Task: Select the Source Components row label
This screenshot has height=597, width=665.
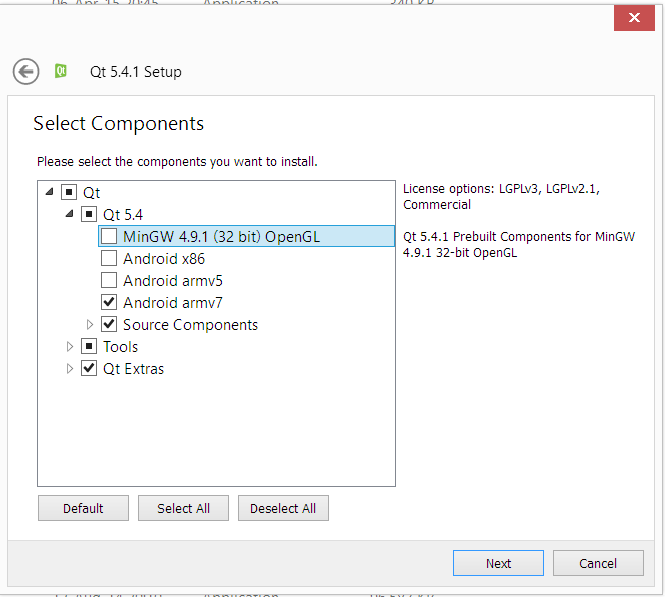Action: click(190, 325)
